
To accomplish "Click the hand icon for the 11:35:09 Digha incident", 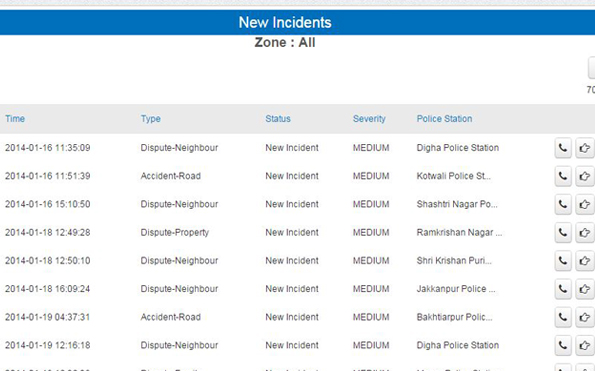I will tap(585, 148).
